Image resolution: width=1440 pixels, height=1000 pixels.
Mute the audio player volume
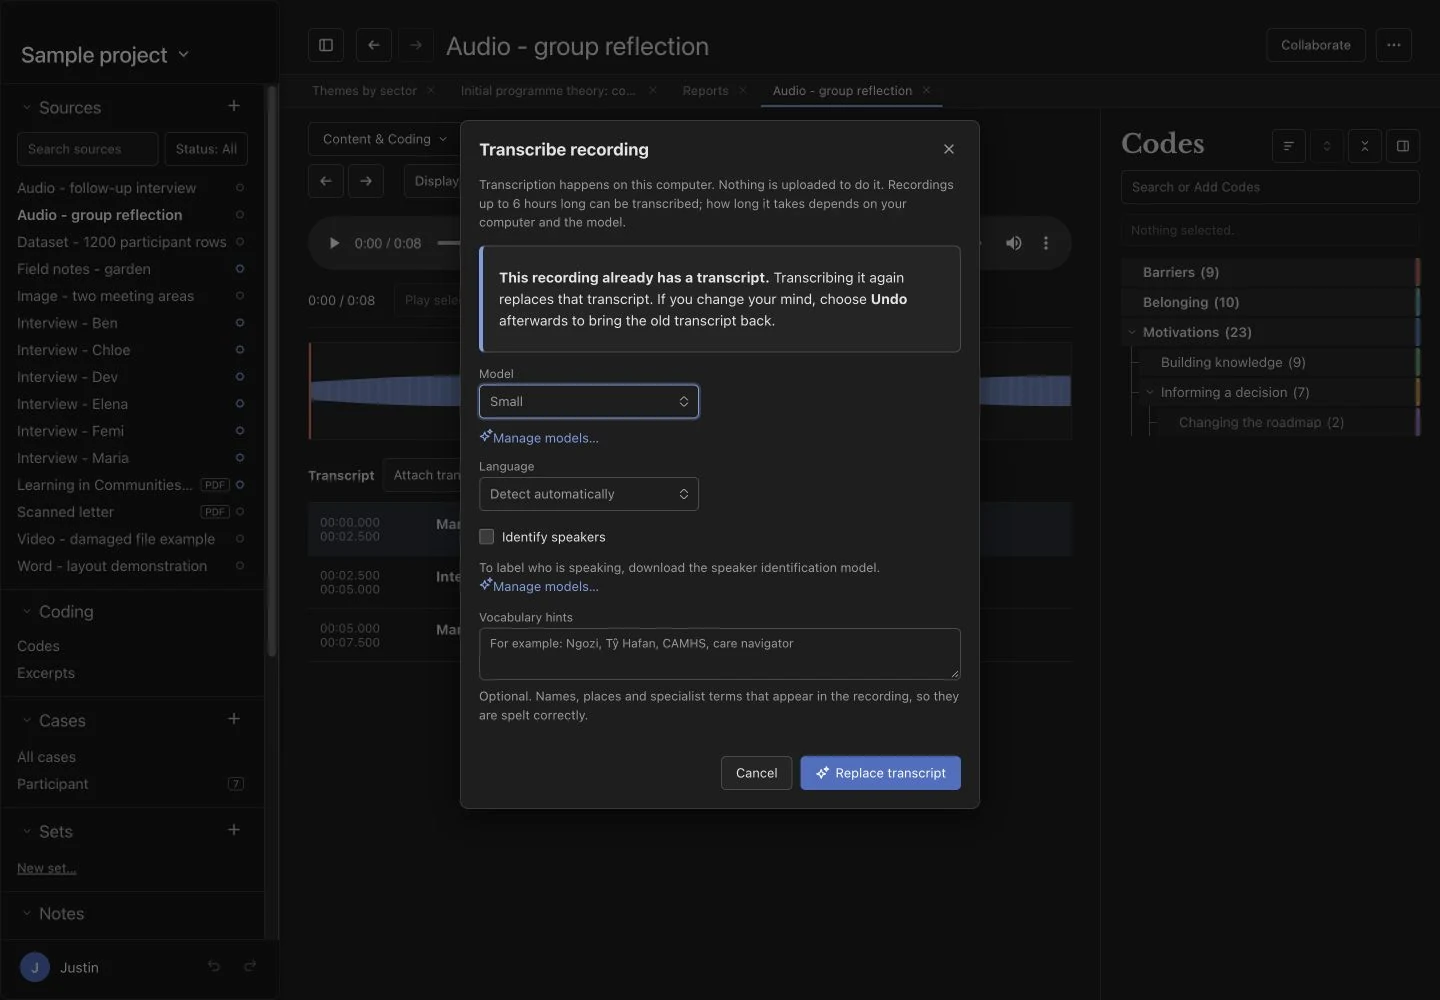click(1014, 243)
